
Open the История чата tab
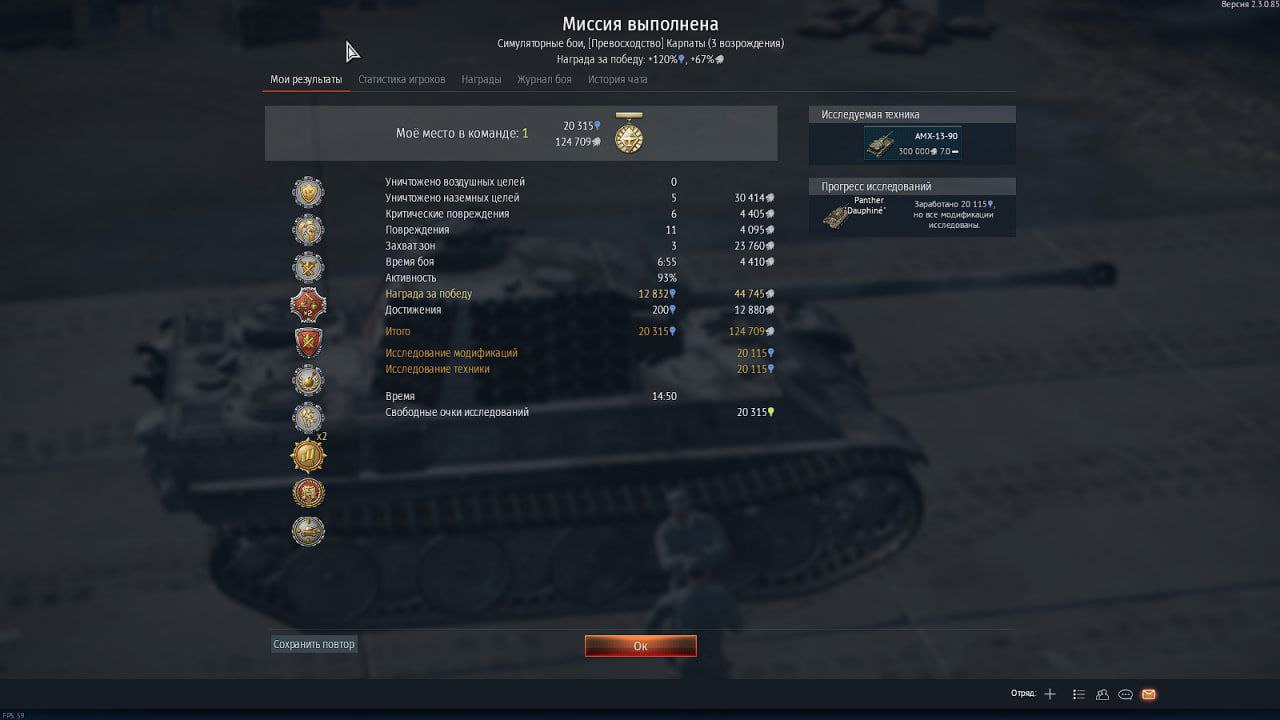(x=617, y=79)
